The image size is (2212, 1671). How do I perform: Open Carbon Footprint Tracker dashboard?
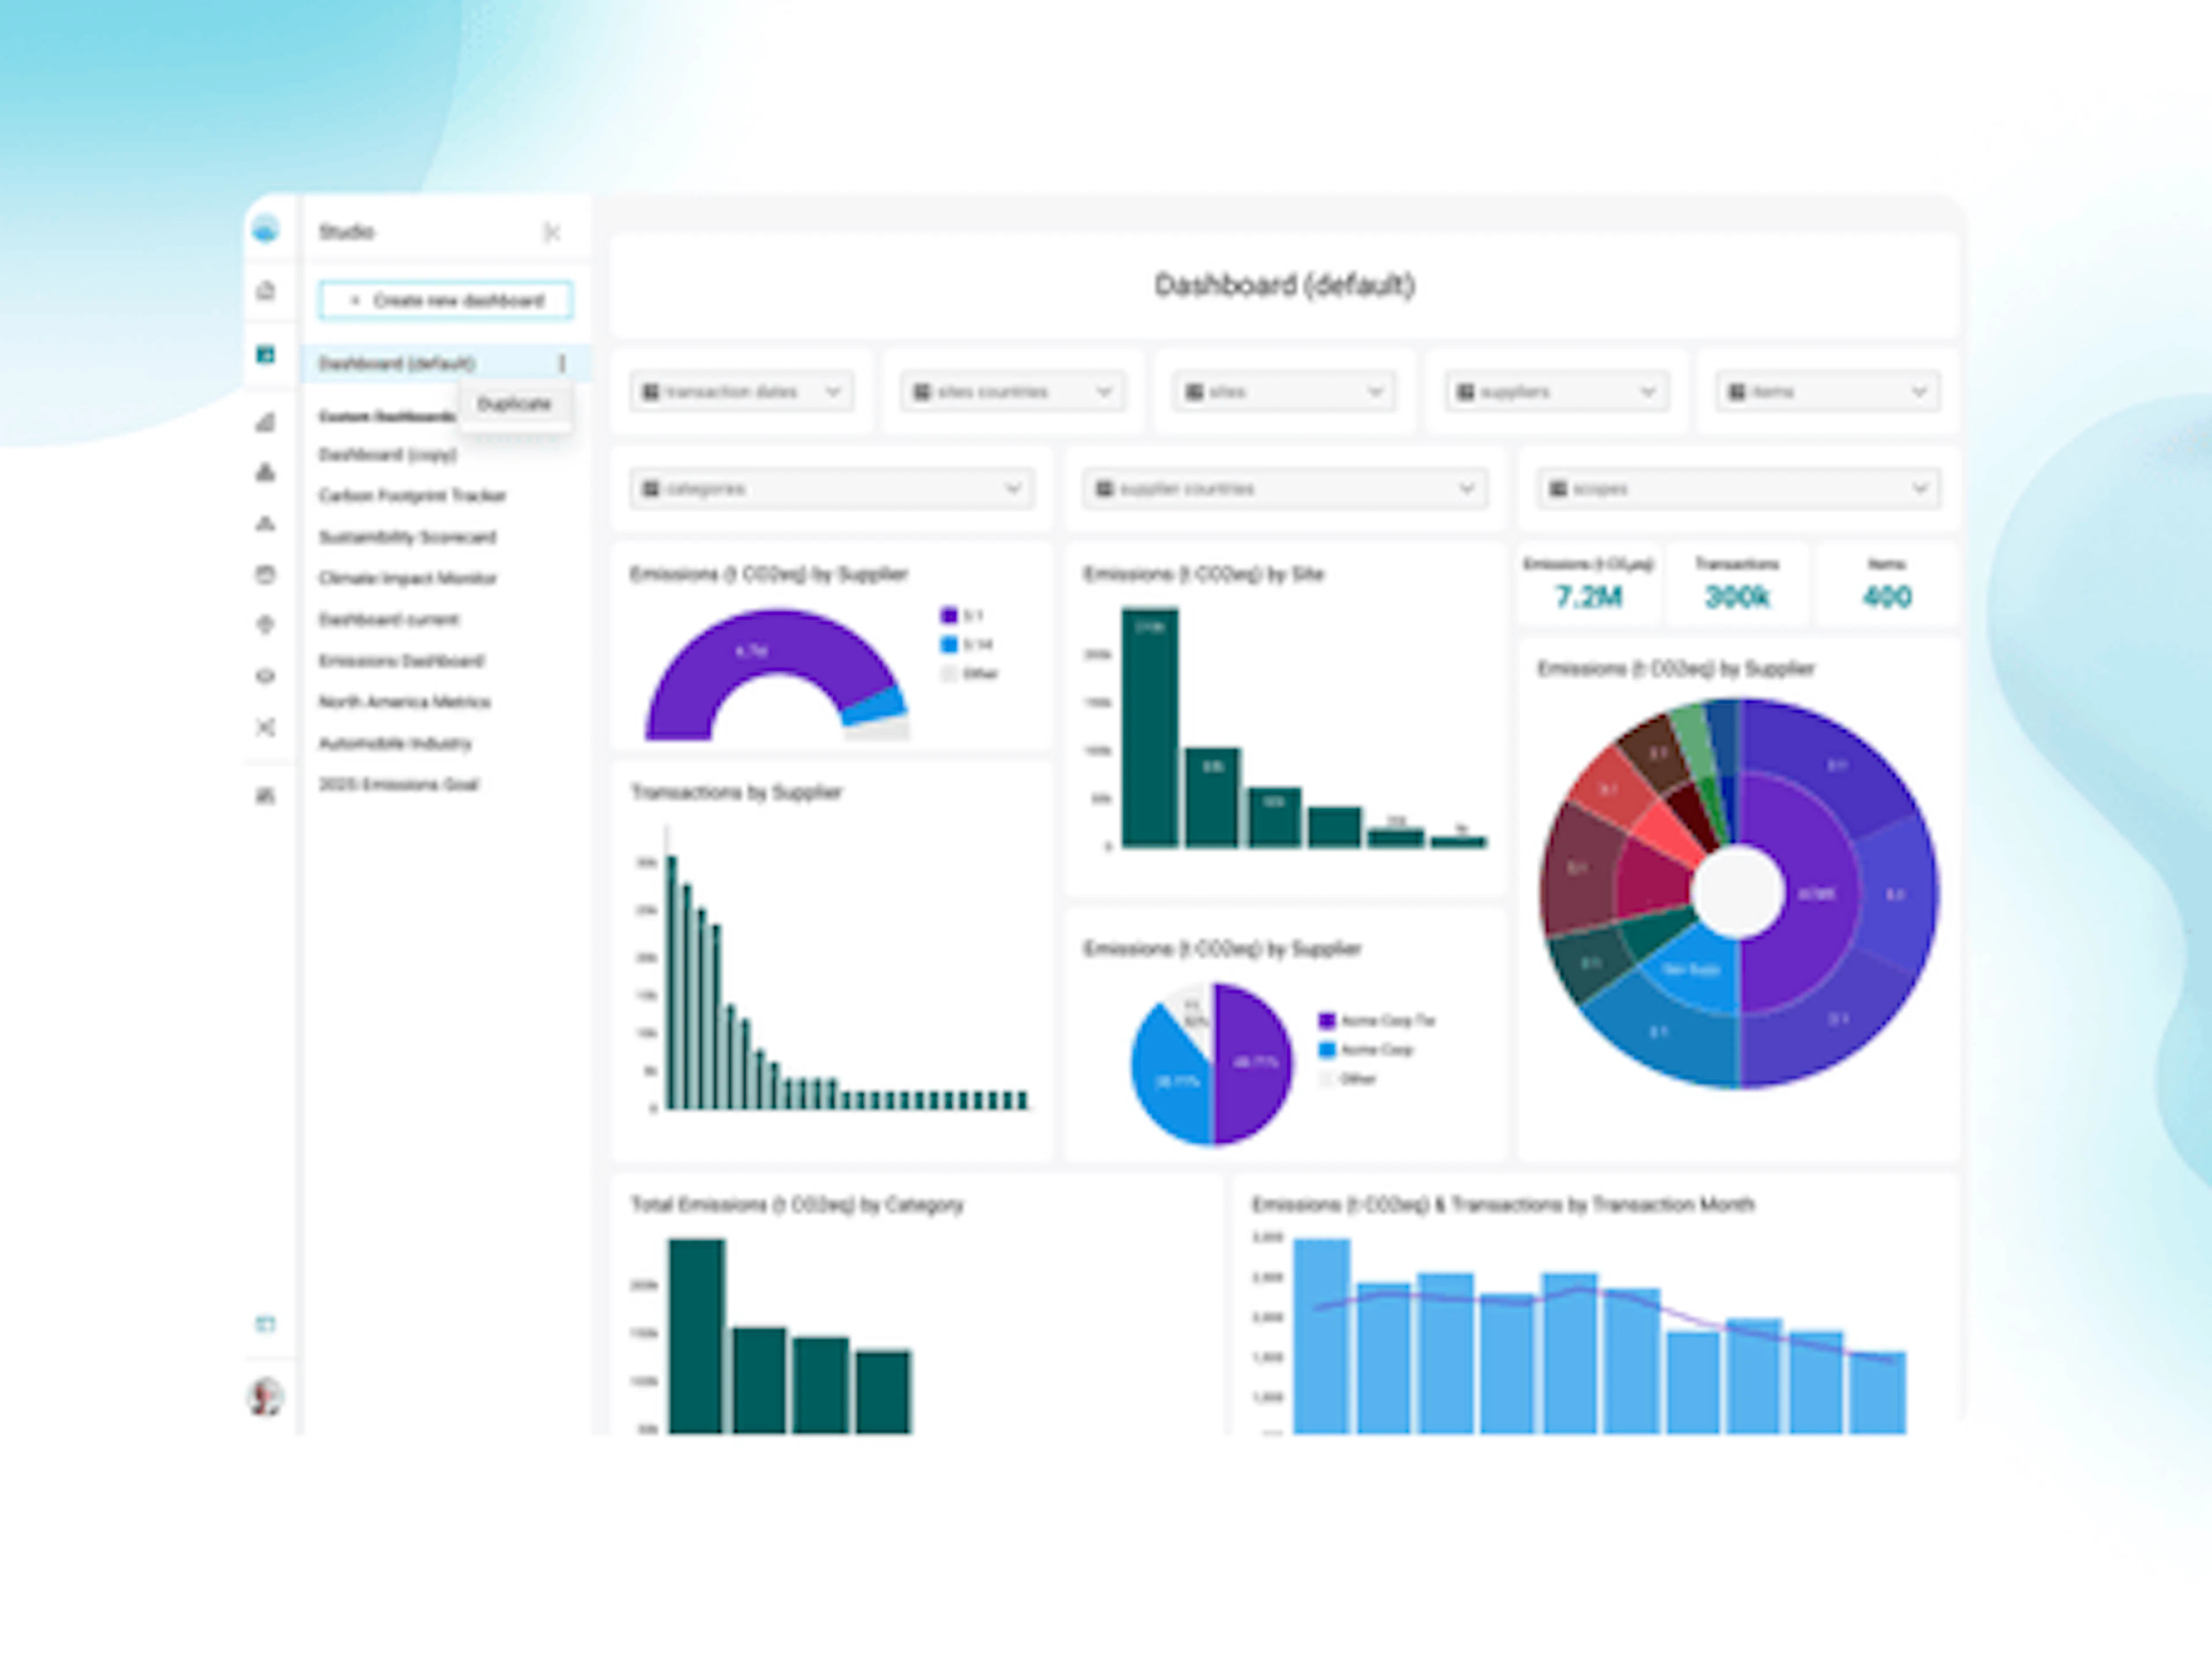(412, 496)
